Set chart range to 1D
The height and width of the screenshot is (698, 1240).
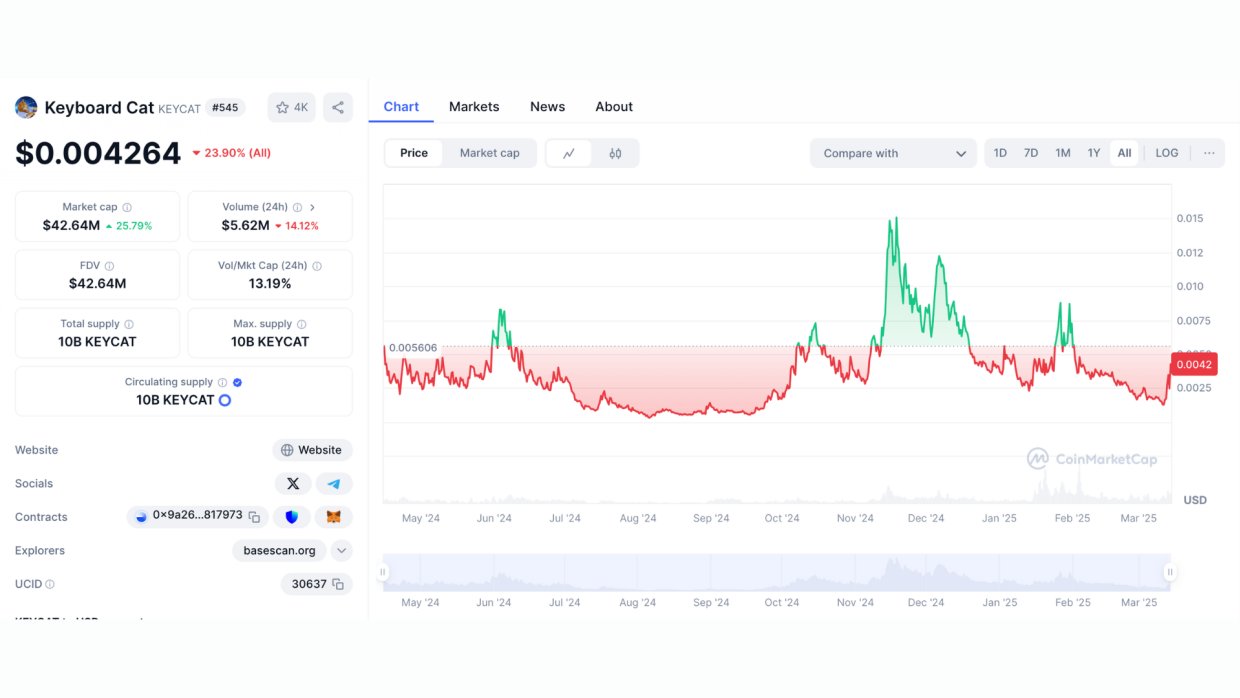1000,153
